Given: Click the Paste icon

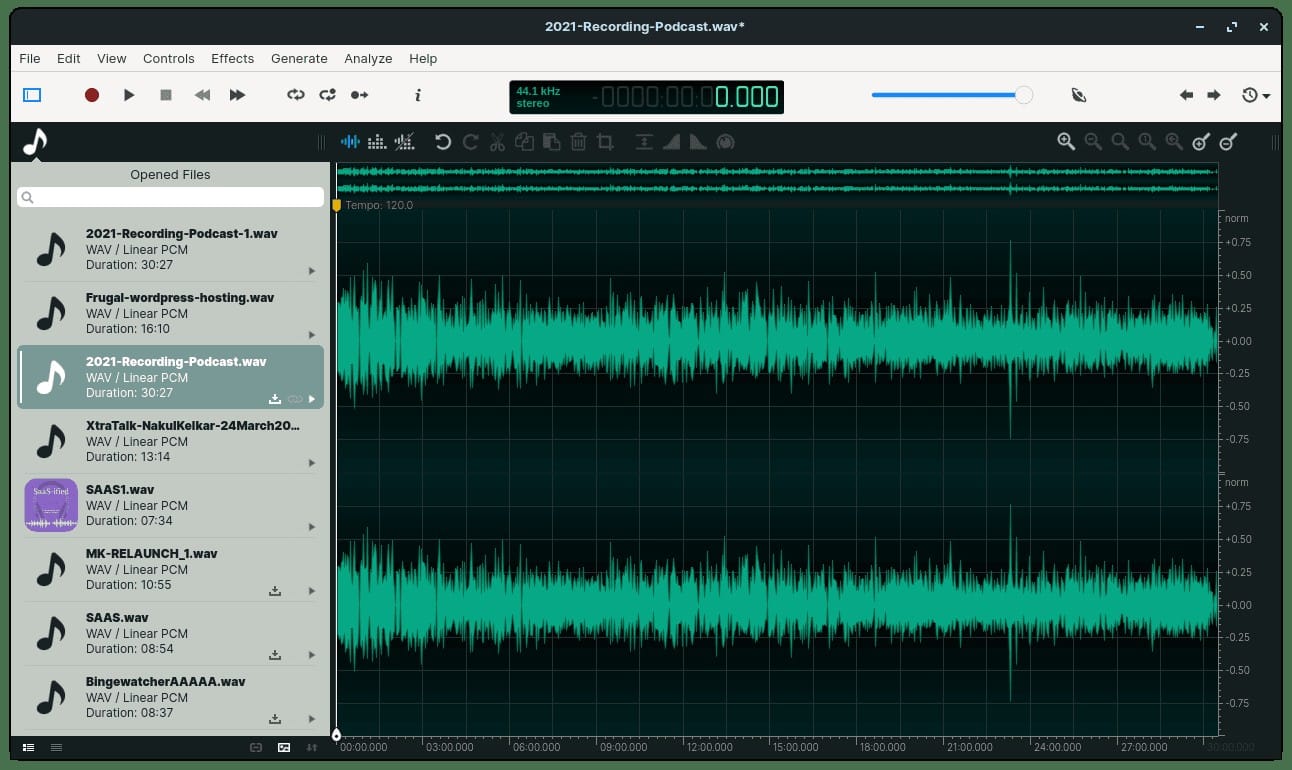Looking at the screenshot, I should (551, 142).
